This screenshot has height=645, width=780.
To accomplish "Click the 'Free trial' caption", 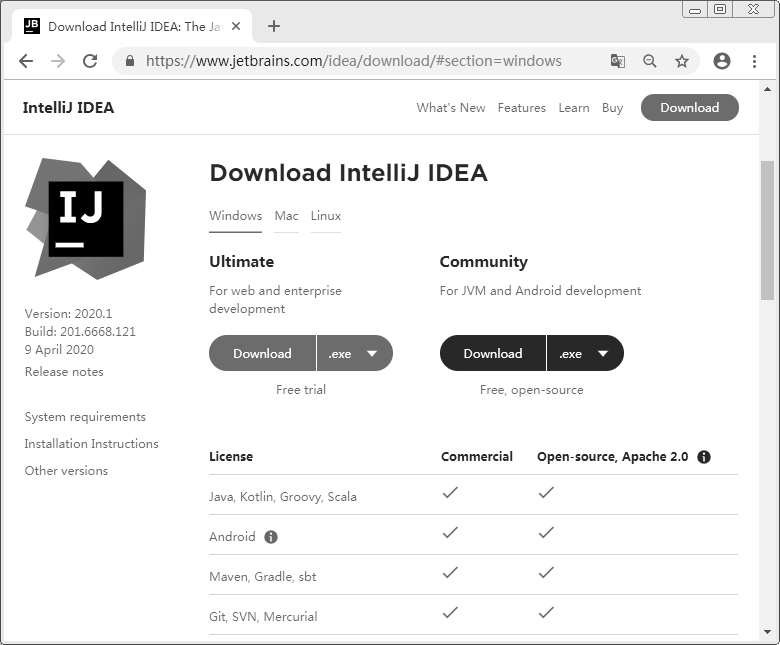I will click(x=301, y=389).
